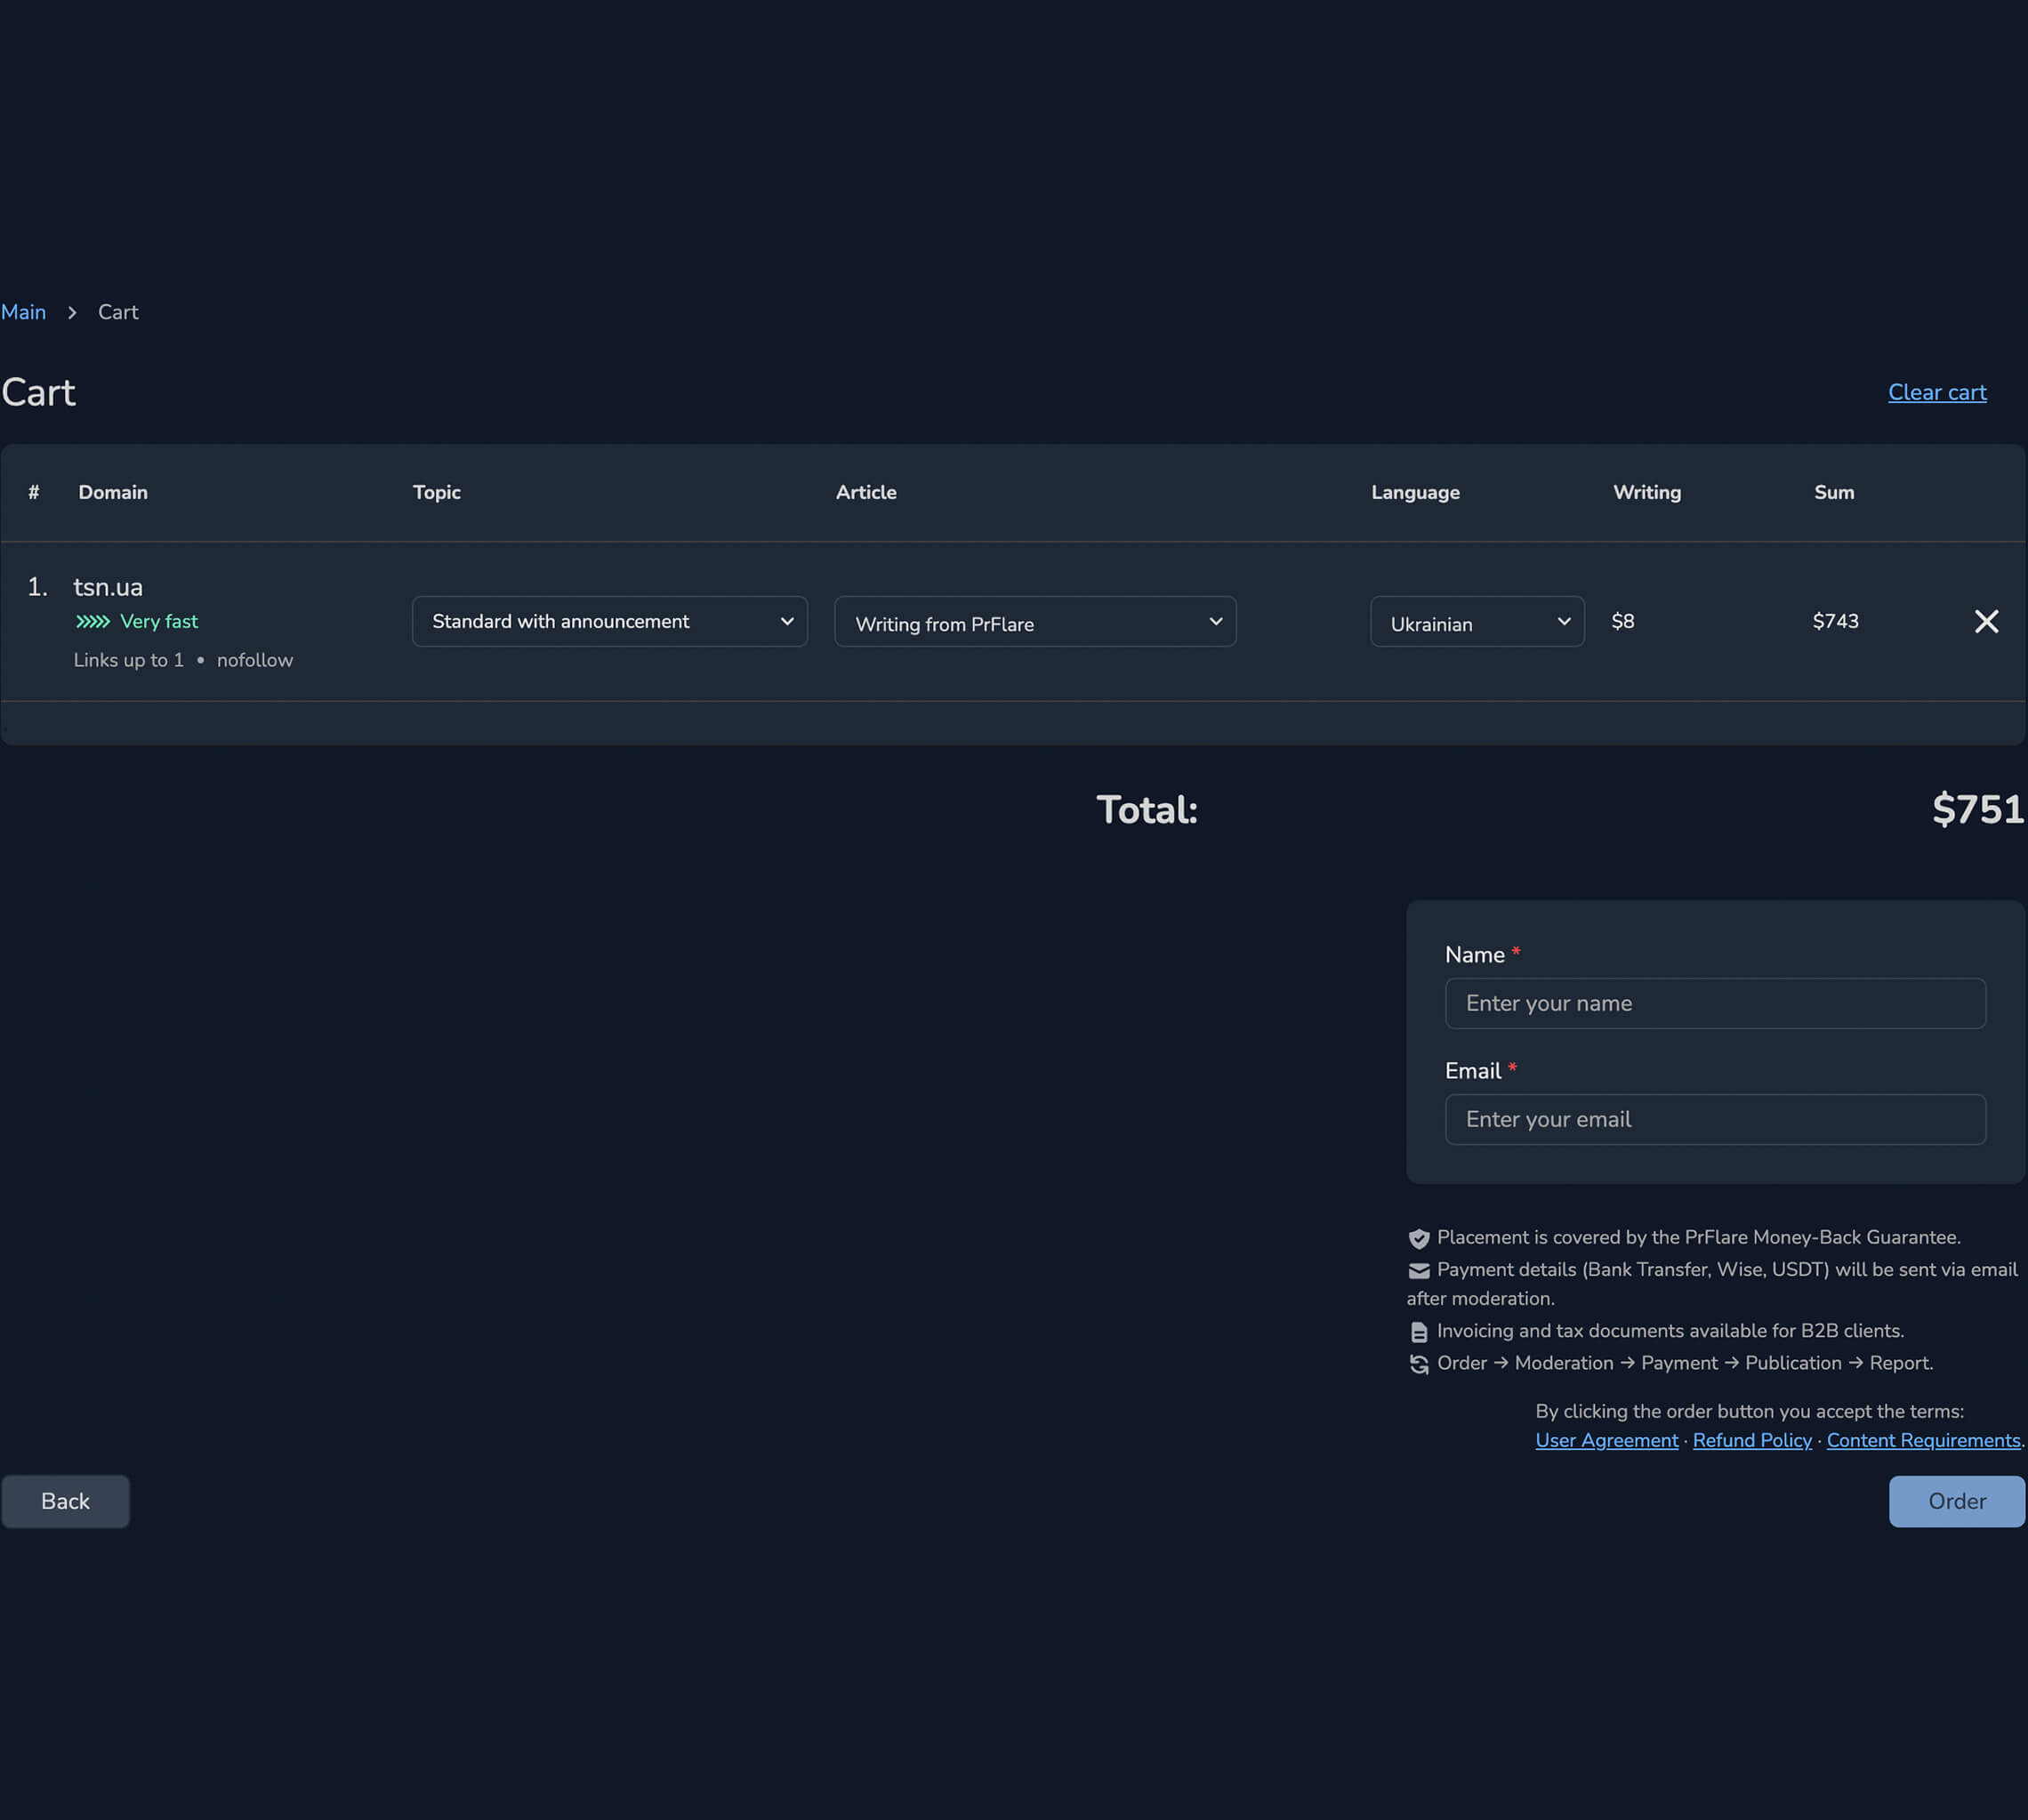Click the Money-Back Guarantee shield icon
The width and height of the screenshot is (2028, 1820).
pyautogui.click(x=1418, y=1238)
